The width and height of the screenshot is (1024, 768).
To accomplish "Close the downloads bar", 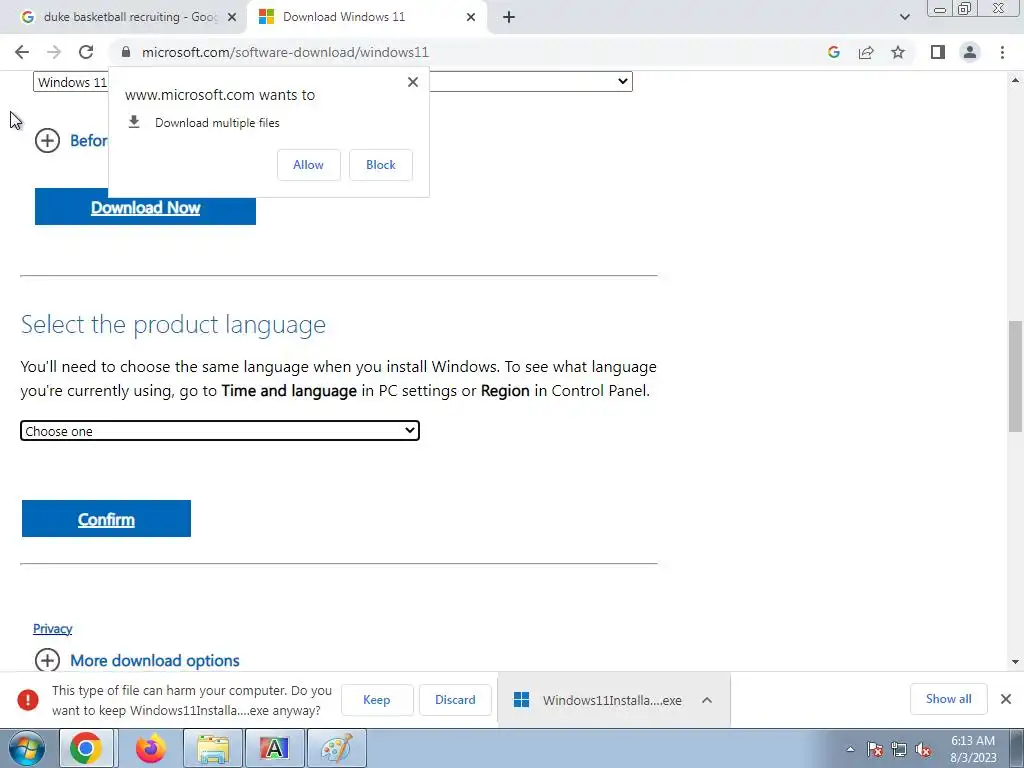I will point(1006,699).
